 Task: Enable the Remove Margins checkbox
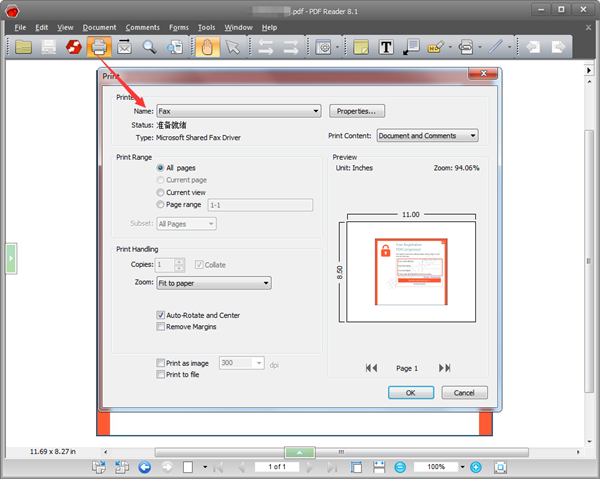(161, 327)
